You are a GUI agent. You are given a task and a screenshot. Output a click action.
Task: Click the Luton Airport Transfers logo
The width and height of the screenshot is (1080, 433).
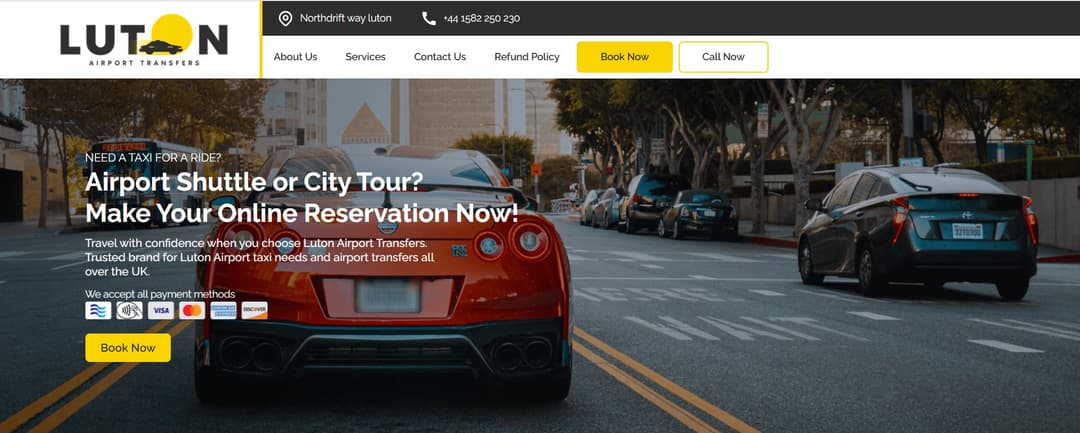click(144, 39)
